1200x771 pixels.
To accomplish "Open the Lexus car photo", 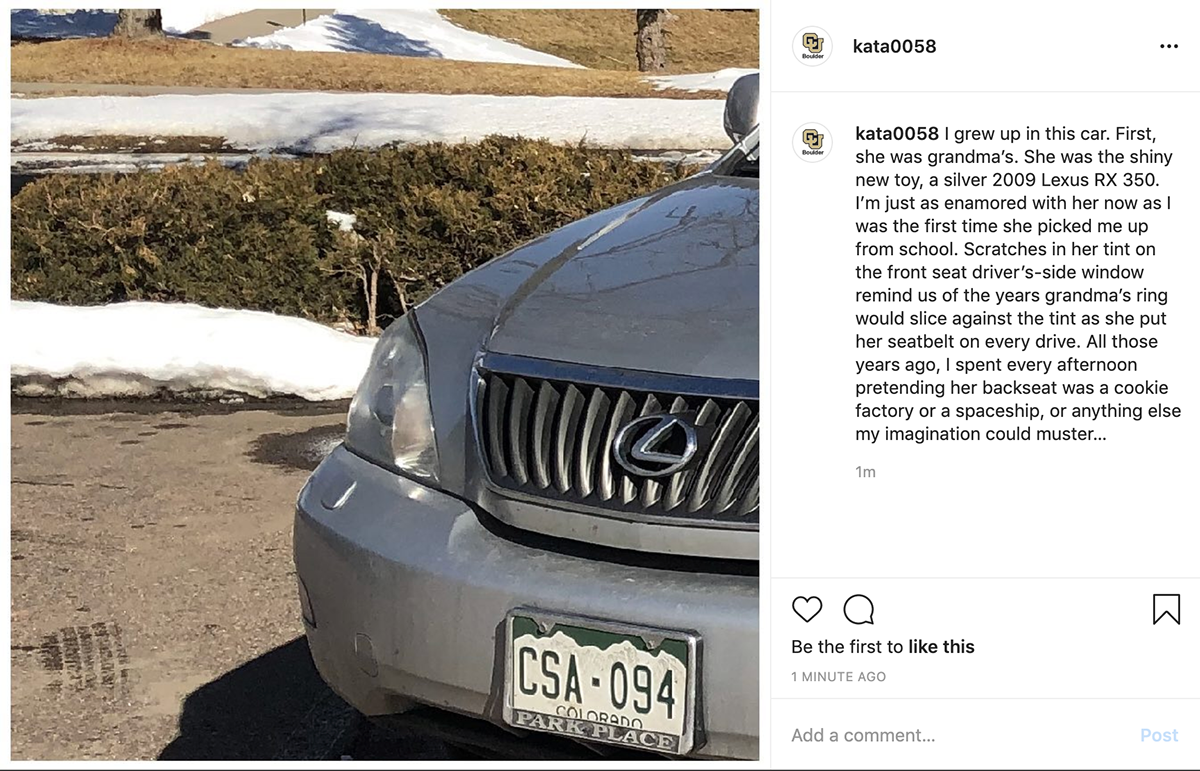I will click(385, 384).
